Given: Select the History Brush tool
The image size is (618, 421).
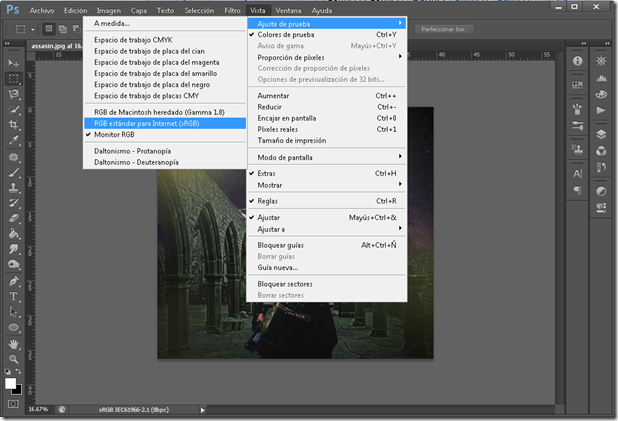Looking at the screenshot, I should click(x=14, y=203).
